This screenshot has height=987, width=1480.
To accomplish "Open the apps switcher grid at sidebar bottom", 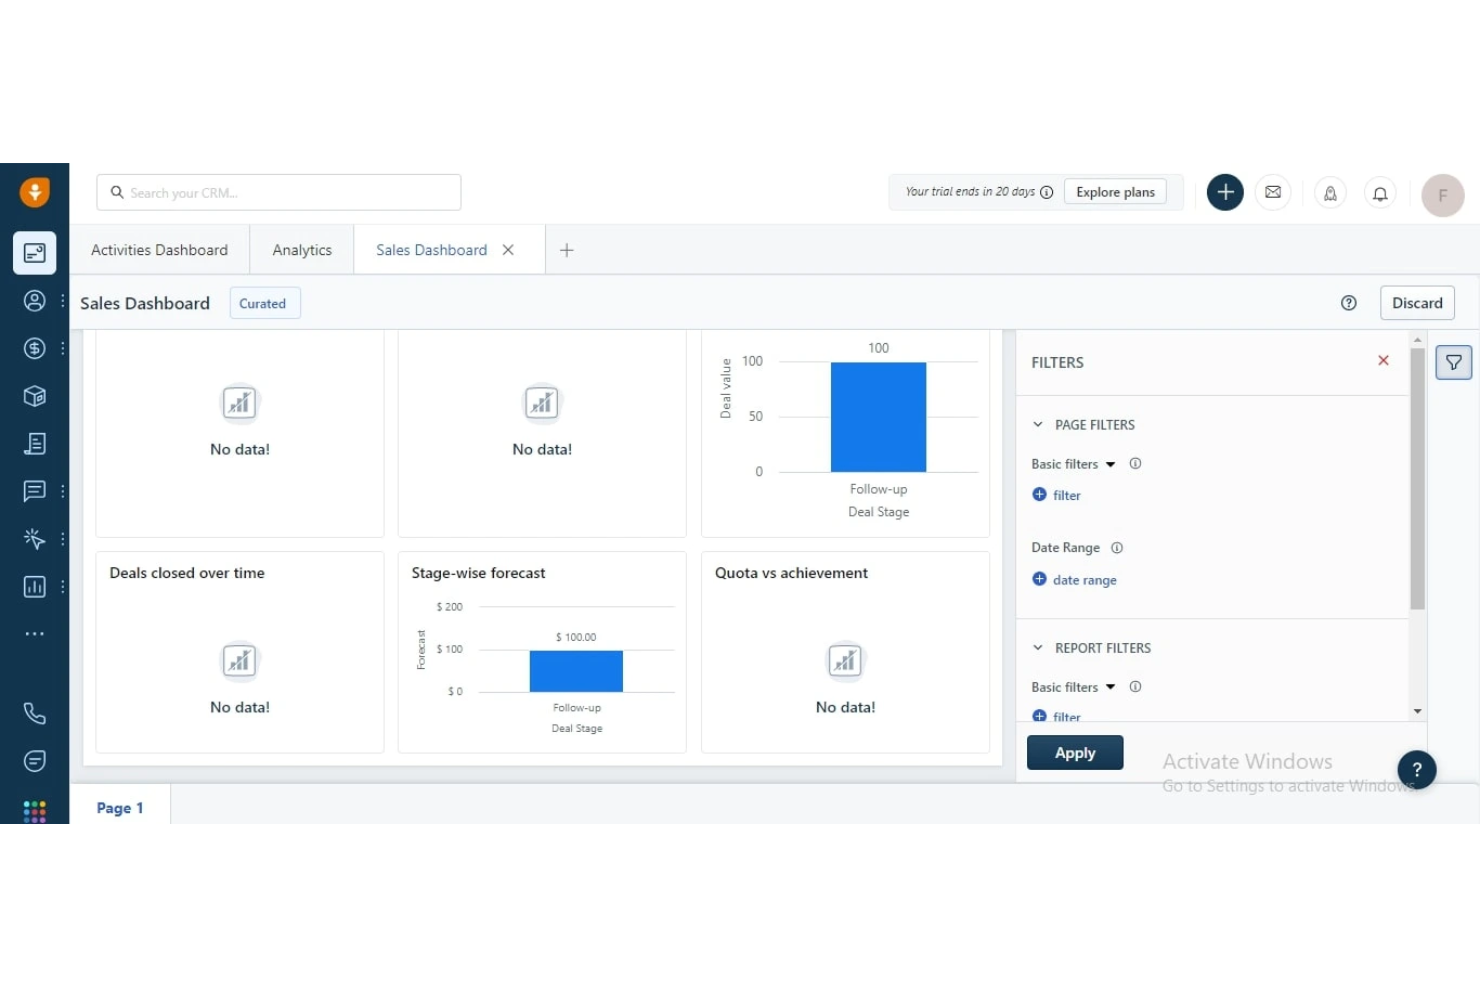I will coord(35,811).
